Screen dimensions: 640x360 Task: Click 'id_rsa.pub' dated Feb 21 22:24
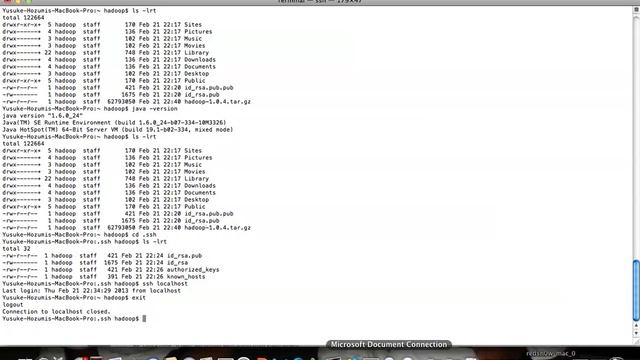tap(184, 256)
